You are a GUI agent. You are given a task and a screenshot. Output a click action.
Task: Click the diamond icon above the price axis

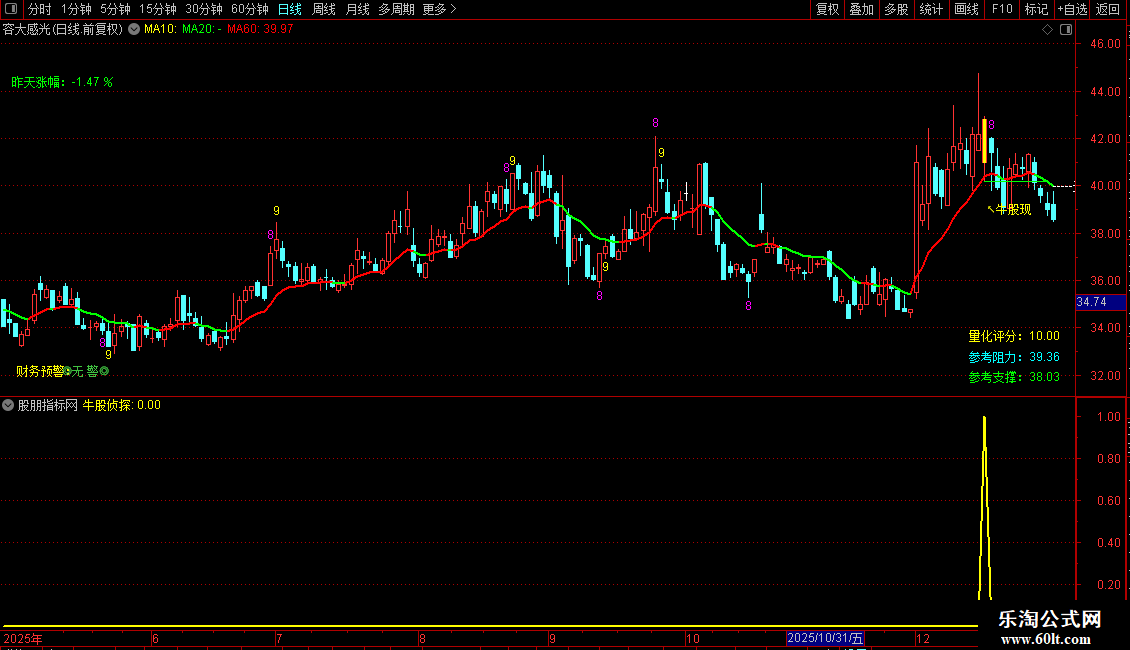pyautogui.click(x=1047, y=30)
